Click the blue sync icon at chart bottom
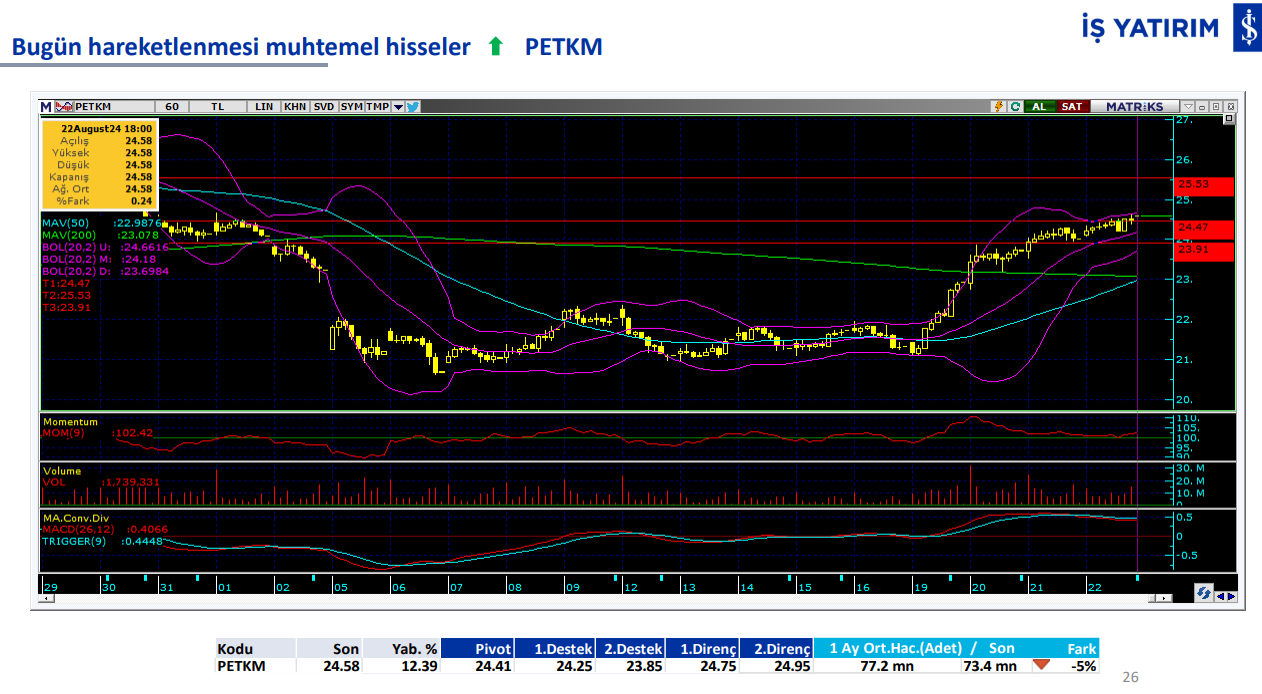The image size is (1262, 694). (x=1204, y=593)
